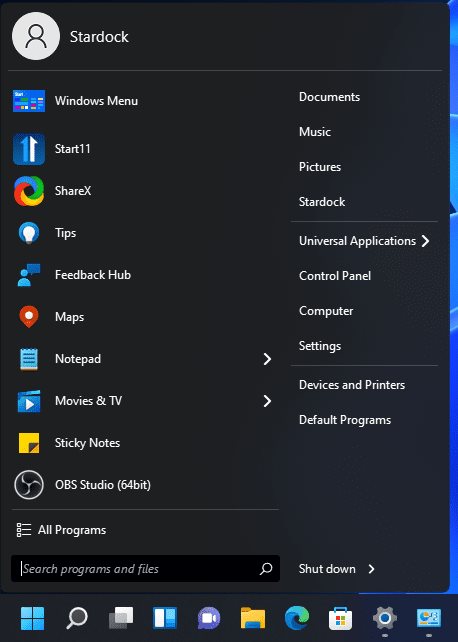Open the OBS Studio (64bit) icon
This screenshot has height=642, width=458.
click(x=29, y=485)
